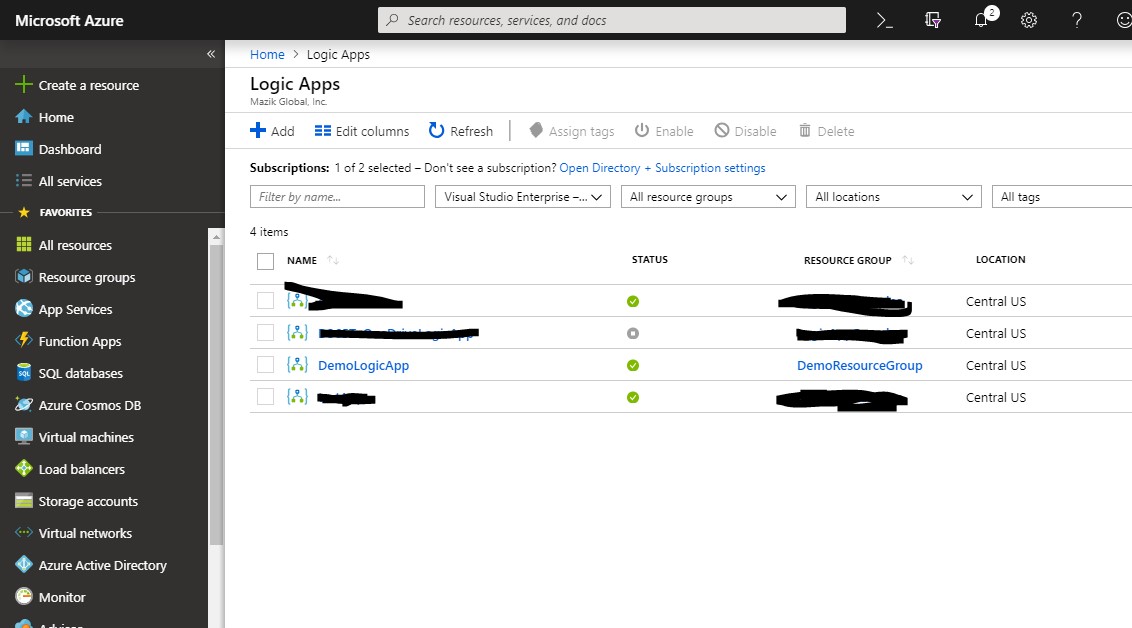Open Dashboard from the sidebar
Screen dimensions: 1132x628
[67, 149]
